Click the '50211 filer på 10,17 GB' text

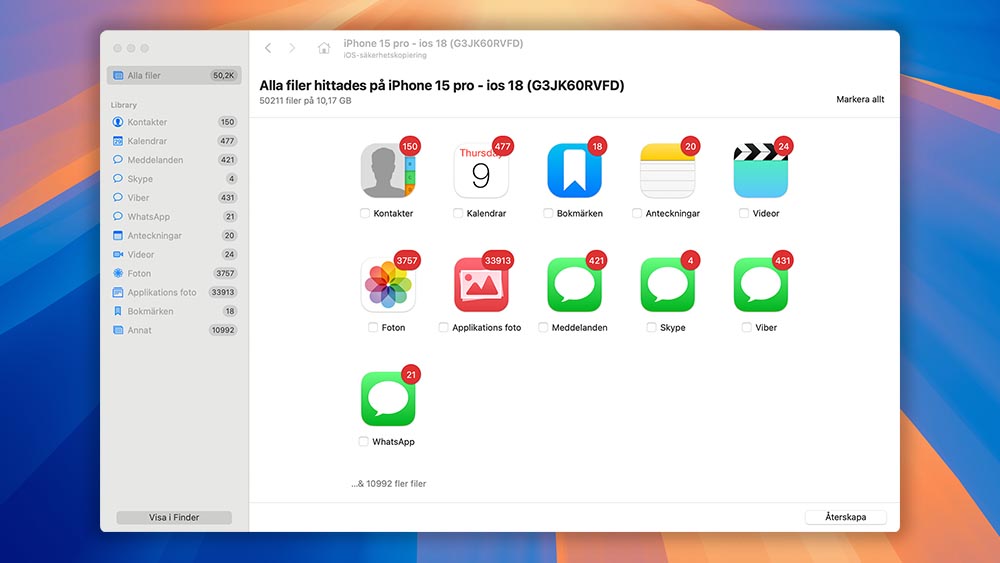(305, 101)
